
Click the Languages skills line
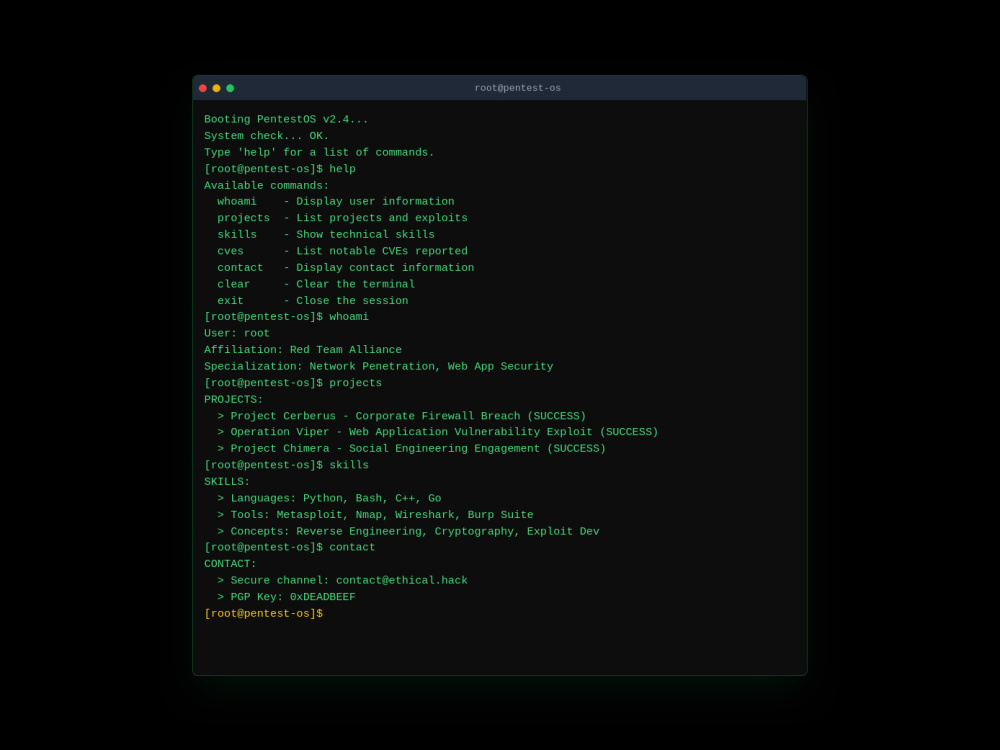[x=329, y=498]
